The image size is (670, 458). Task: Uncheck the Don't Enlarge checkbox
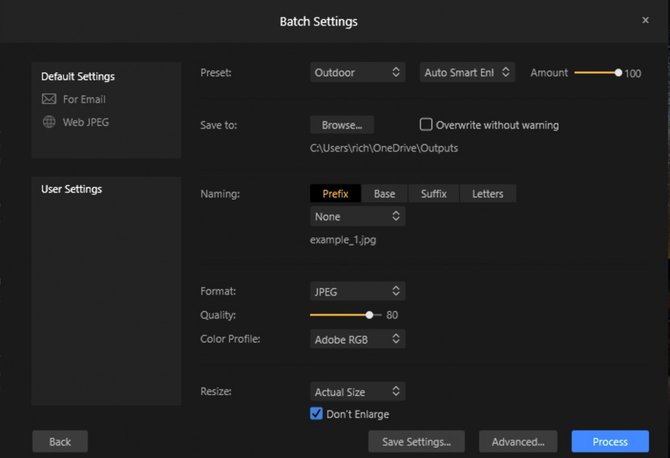317,414
